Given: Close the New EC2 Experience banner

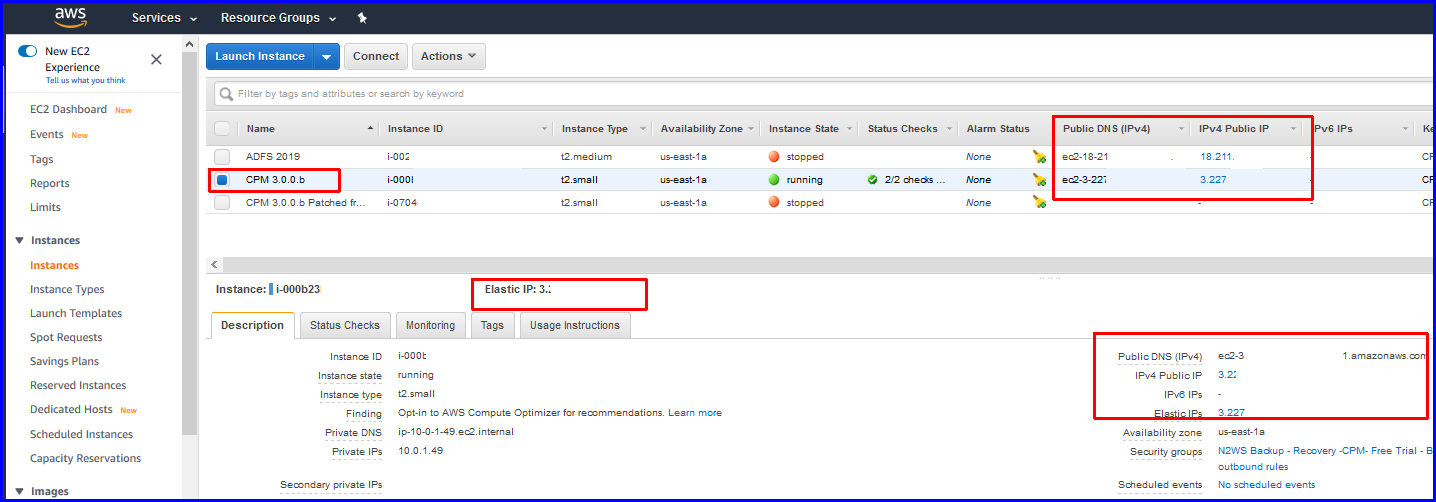Looking at the screenshot, I should [x=156, y=59].
